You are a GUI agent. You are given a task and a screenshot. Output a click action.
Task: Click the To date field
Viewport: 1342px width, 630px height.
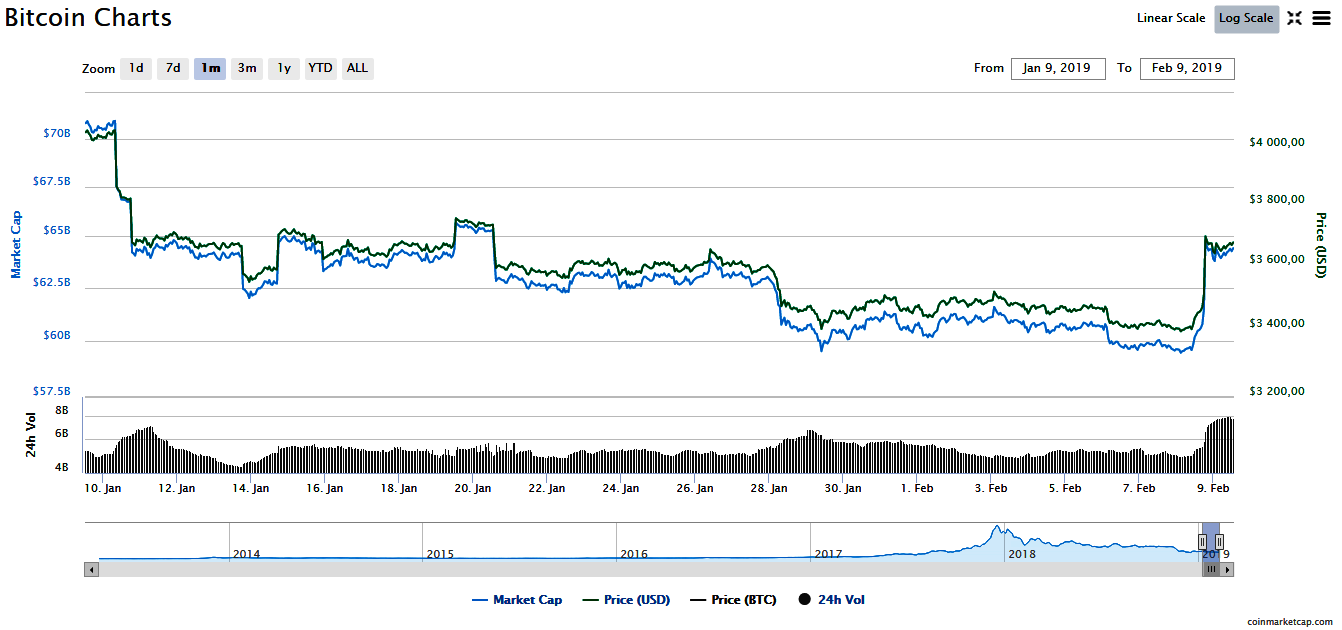click(x=1187, y=68)
